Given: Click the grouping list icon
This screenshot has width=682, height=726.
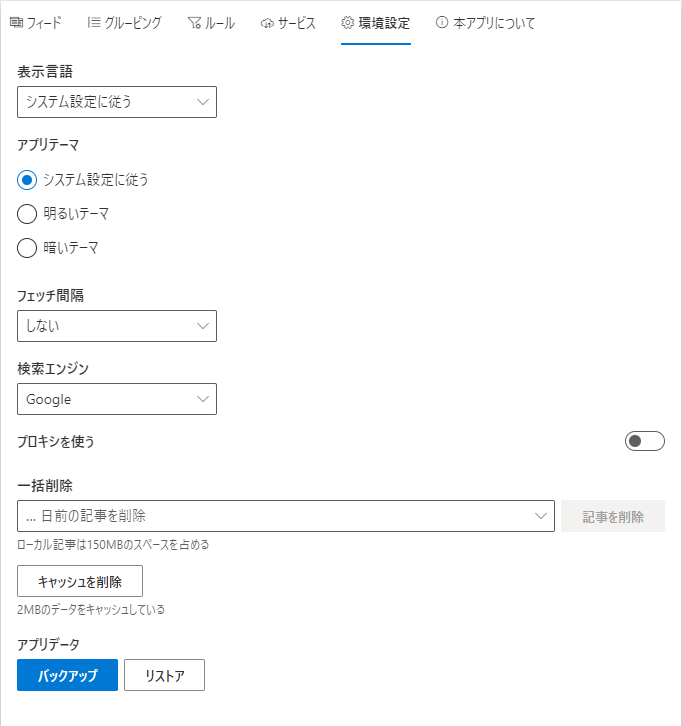Looking at the screenshot, I should coord(94,22).
